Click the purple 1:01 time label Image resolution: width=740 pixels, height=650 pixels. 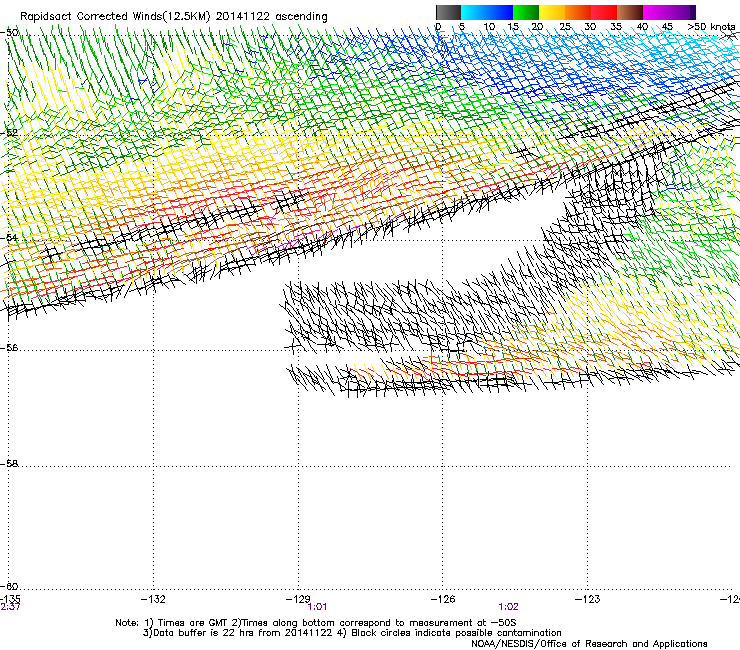(317, 607)
